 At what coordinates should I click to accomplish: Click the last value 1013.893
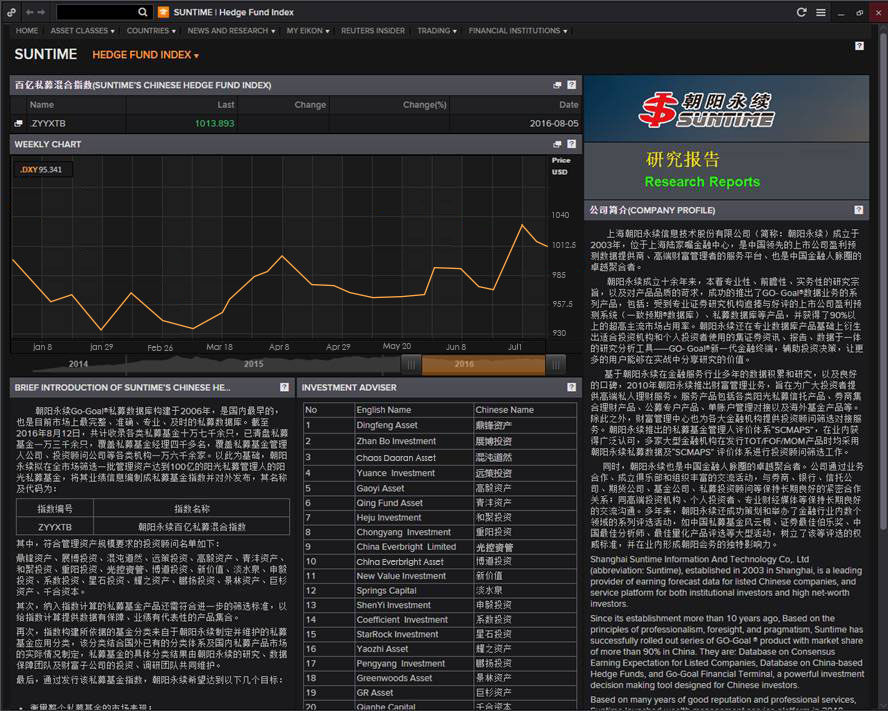(215, 123)
